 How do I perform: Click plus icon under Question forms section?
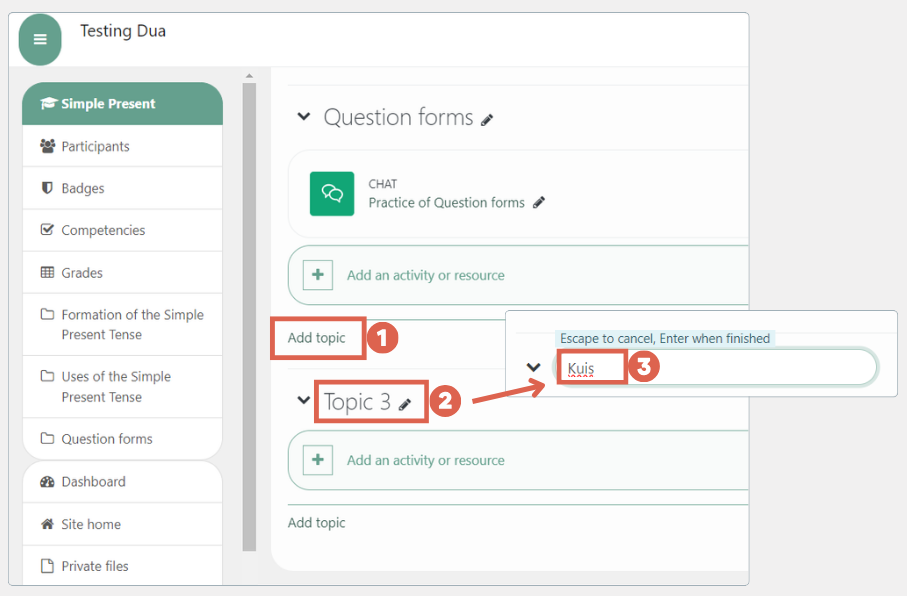tap(318, 275)
